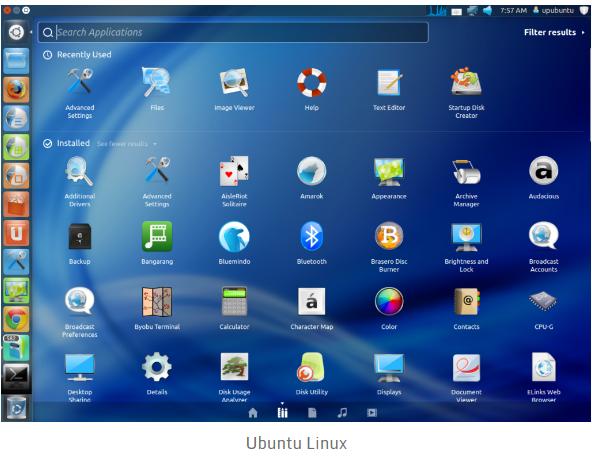Expand the Filter results panel
The width and height of the screenshot is (592, 467).
554,32
